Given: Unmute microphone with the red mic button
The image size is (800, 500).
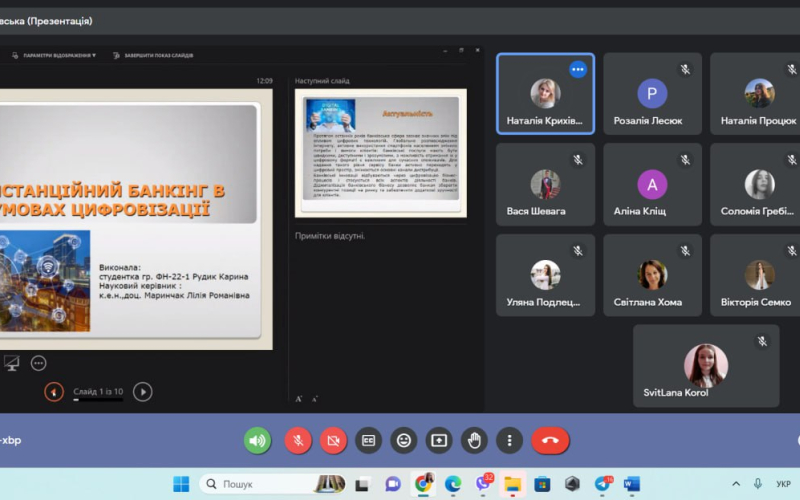Looking at the screenshot, I should tap(298, 440).
